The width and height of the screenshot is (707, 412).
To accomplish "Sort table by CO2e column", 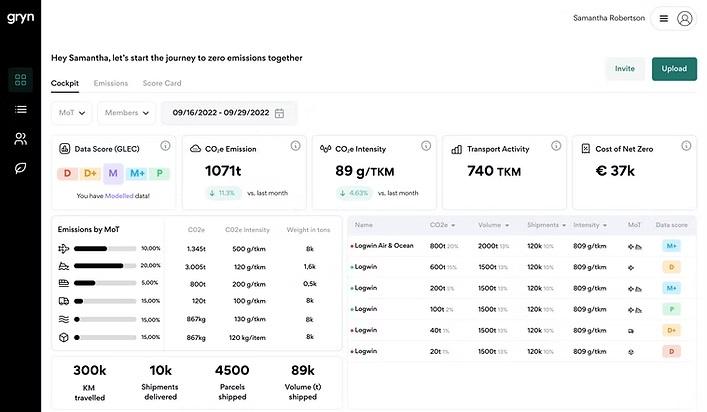I will (443, 225).
